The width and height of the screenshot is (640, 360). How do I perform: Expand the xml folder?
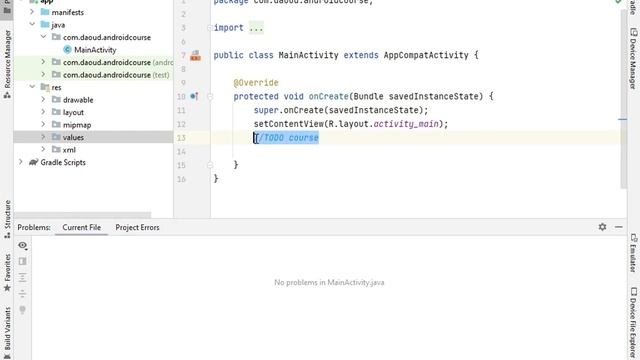[43, 149]
